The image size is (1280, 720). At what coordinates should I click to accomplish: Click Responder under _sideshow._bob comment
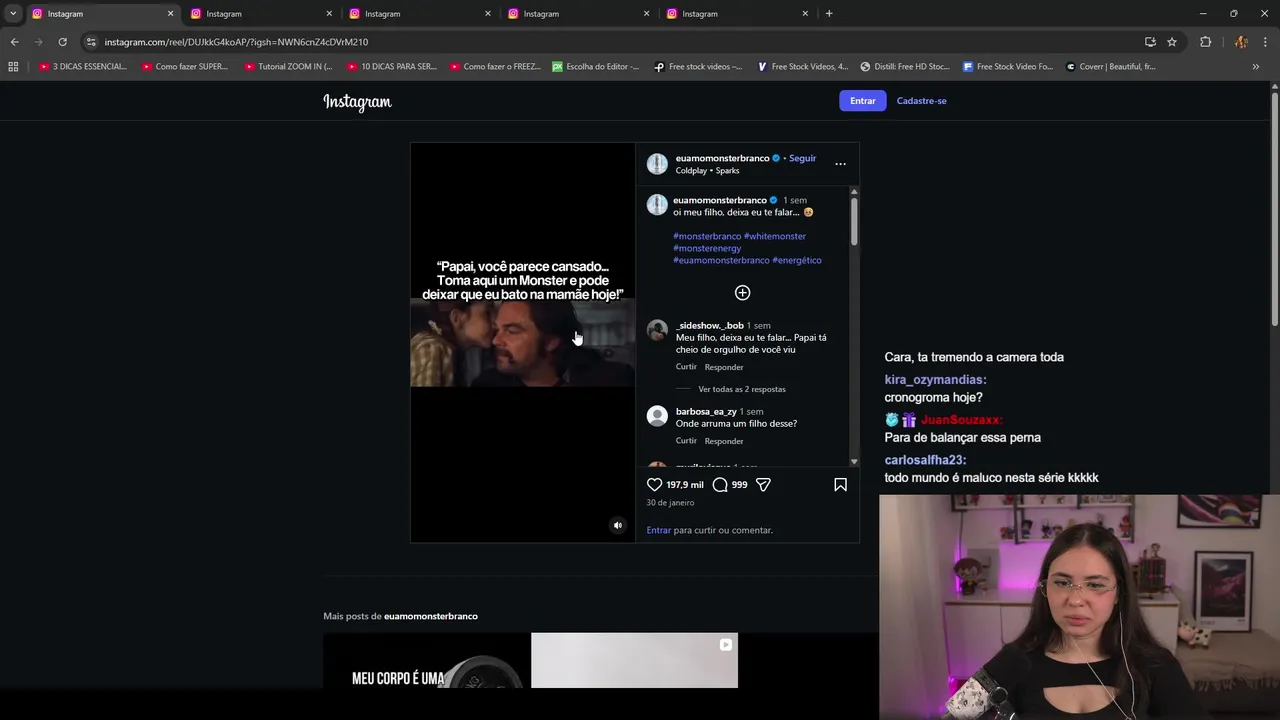(724, 367)
